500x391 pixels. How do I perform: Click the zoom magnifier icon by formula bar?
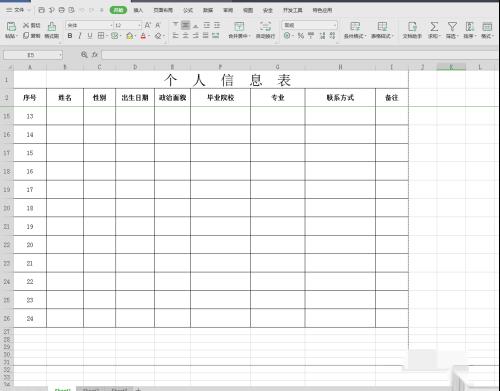[84, 55]
